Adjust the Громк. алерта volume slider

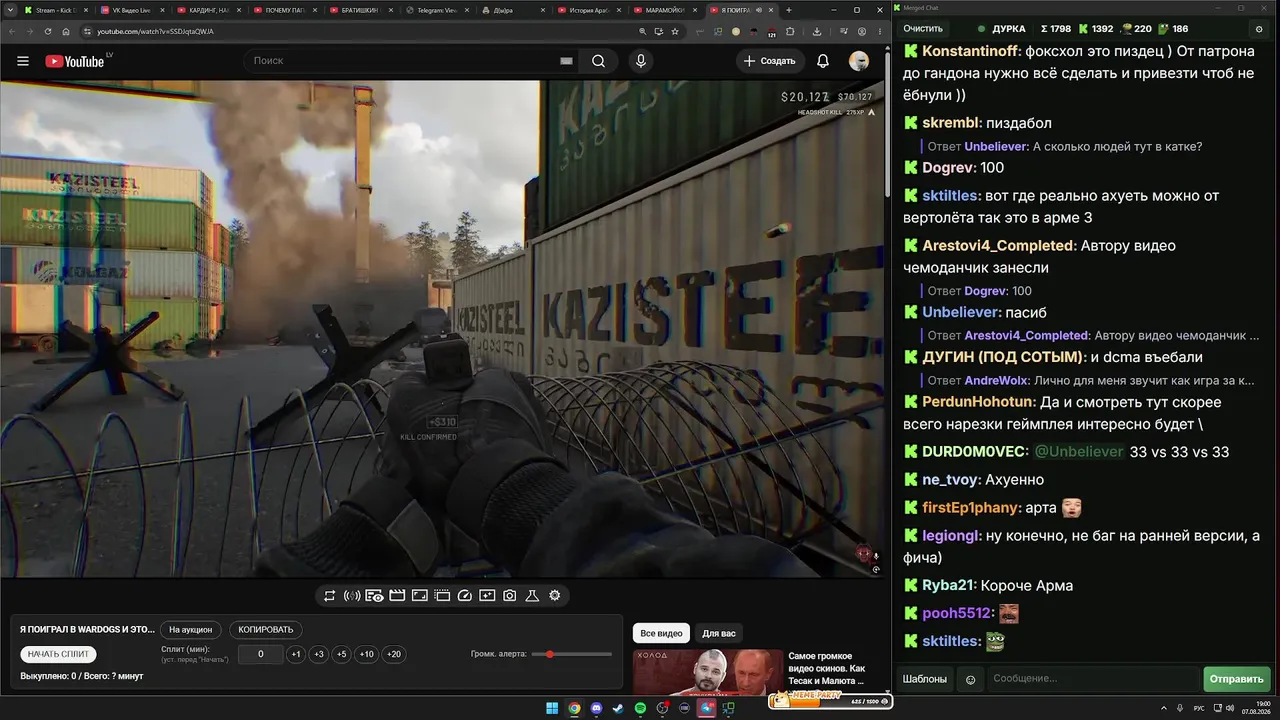tap(572, 654)
